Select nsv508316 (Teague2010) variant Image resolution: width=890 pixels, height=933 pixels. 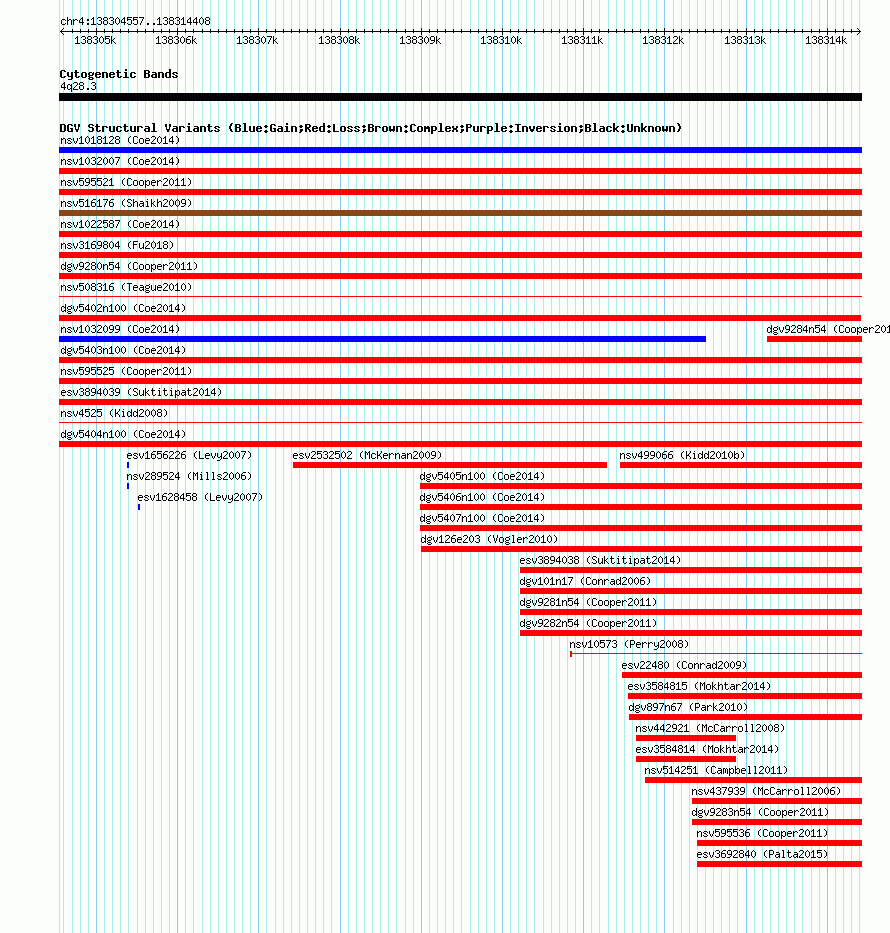pyautogui.click(x=126, y=287)
